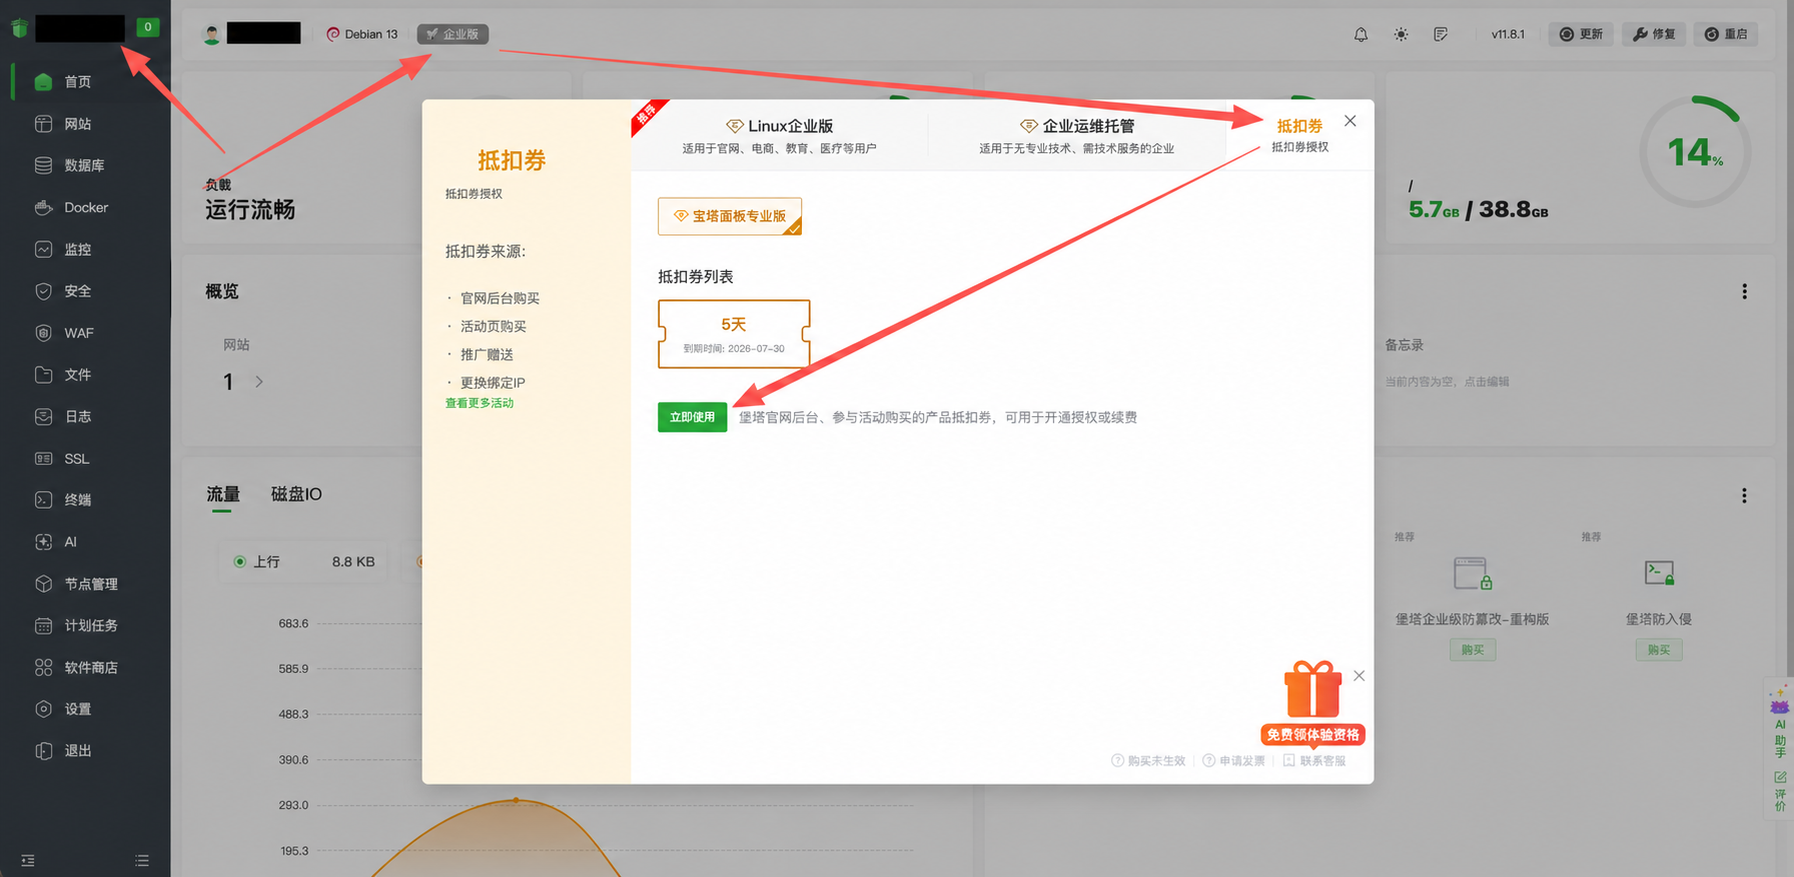This screenshot has height=877, width=1794.
Task: Click the 备忘录 memo empty text
Action: pyautogui.click(x=1447, y=382)
